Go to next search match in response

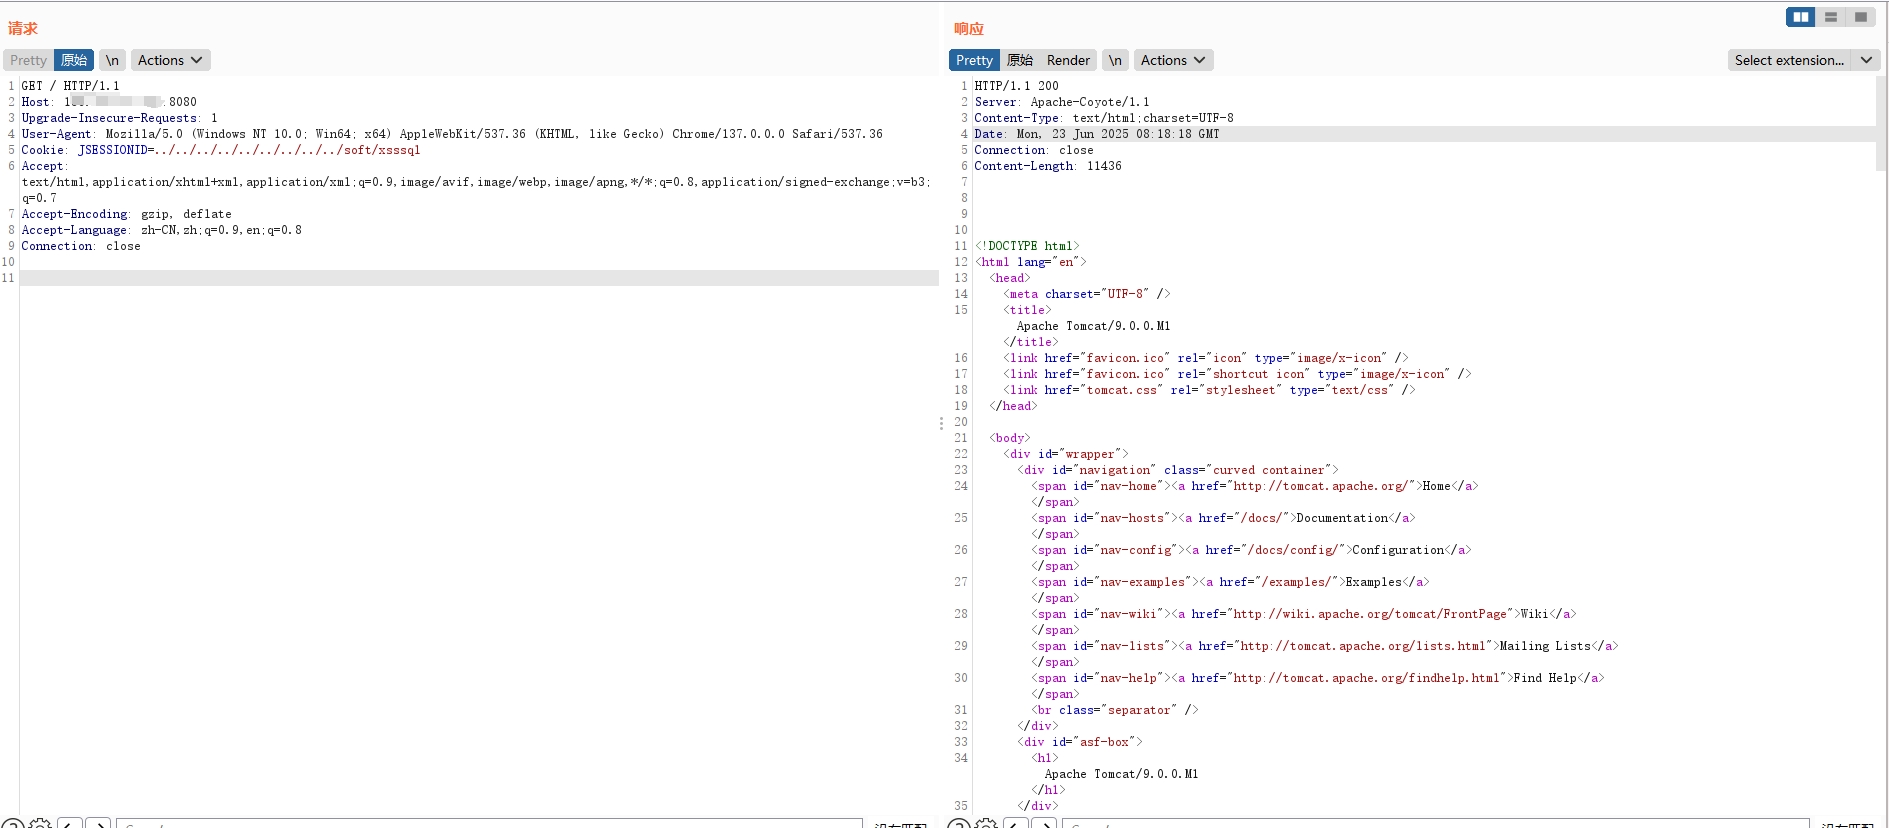point(1044,824)
